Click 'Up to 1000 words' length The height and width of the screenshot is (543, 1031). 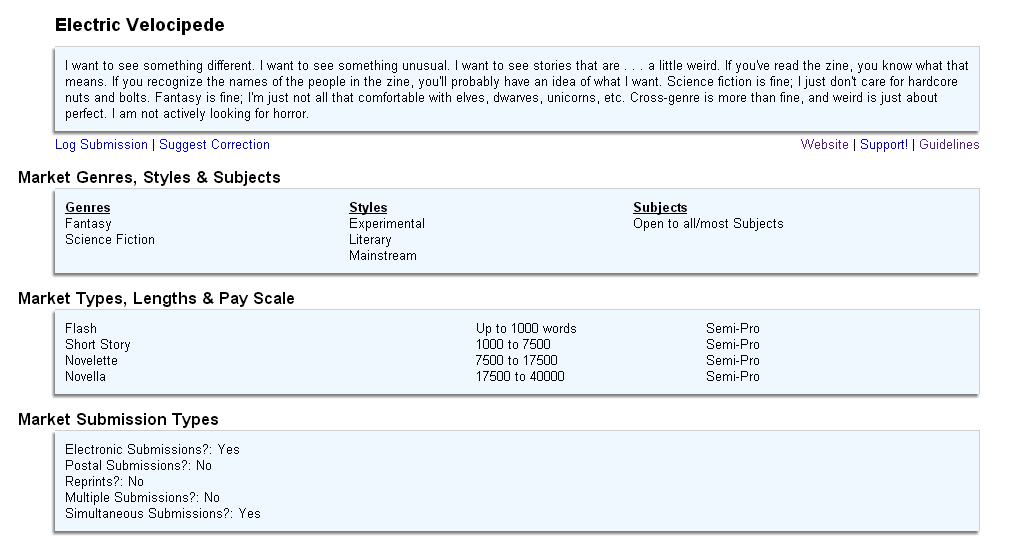coord(526,329)
